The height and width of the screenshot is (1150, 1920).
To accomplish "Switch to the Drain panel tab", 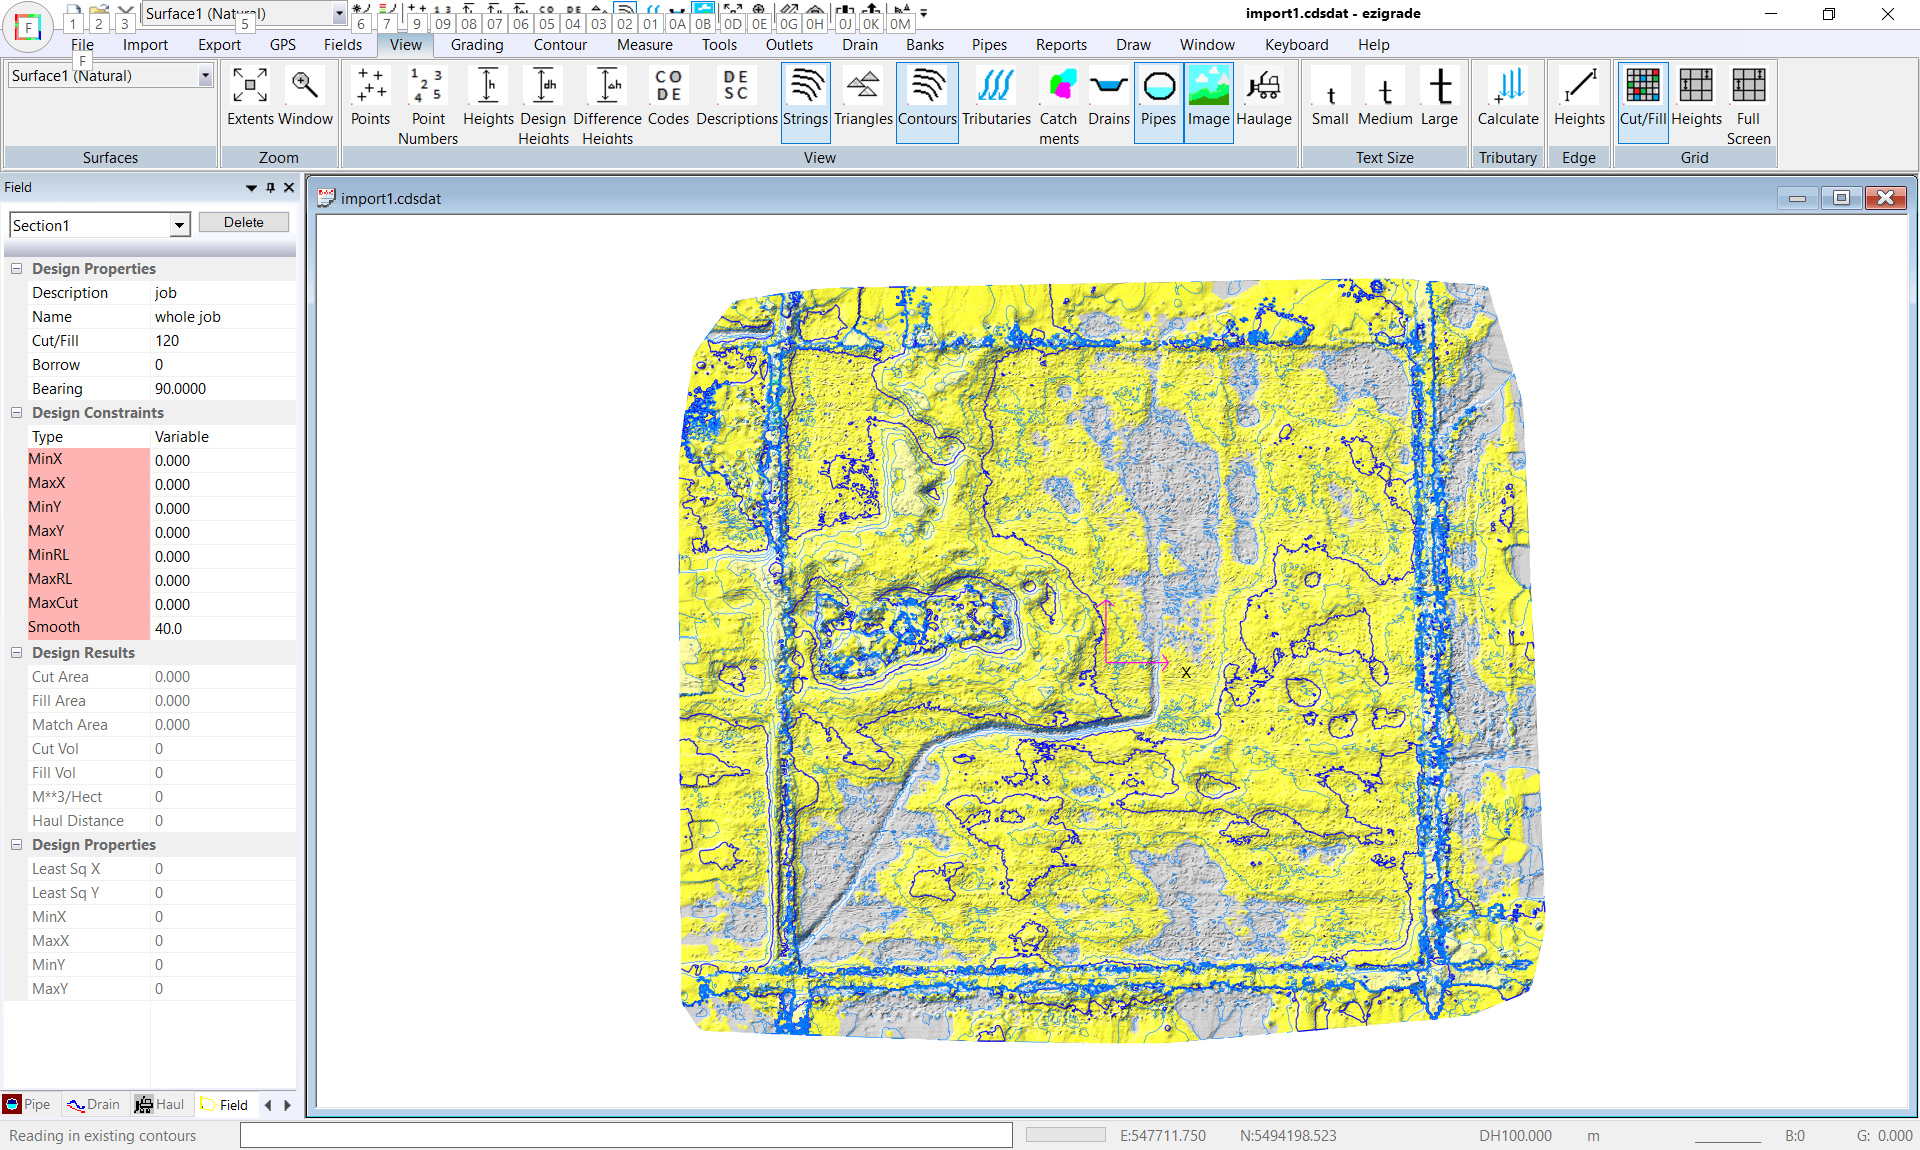I will click(94, 1105).
